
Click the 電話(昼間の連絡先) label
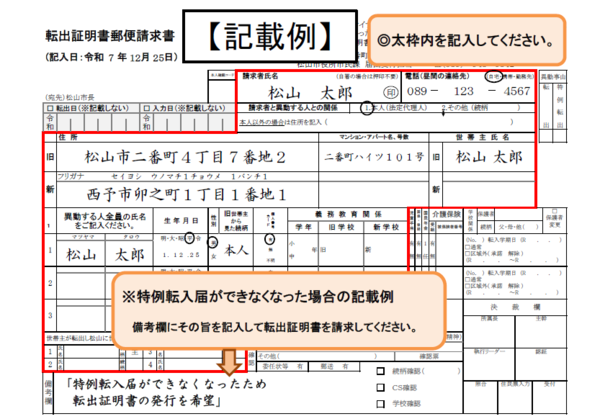tap(437, 76)
